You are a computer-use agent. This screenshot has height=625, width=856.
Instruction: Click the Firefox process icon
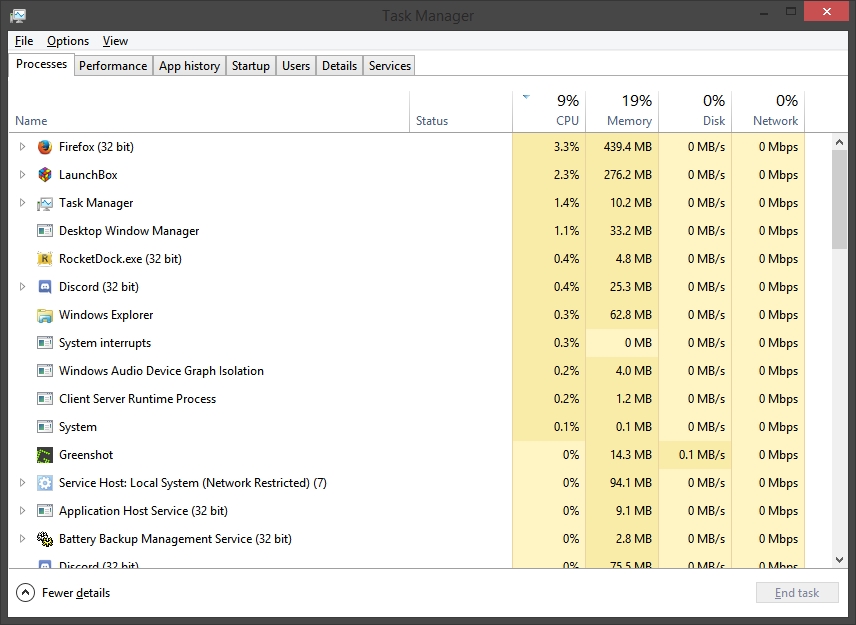point(45,147)
